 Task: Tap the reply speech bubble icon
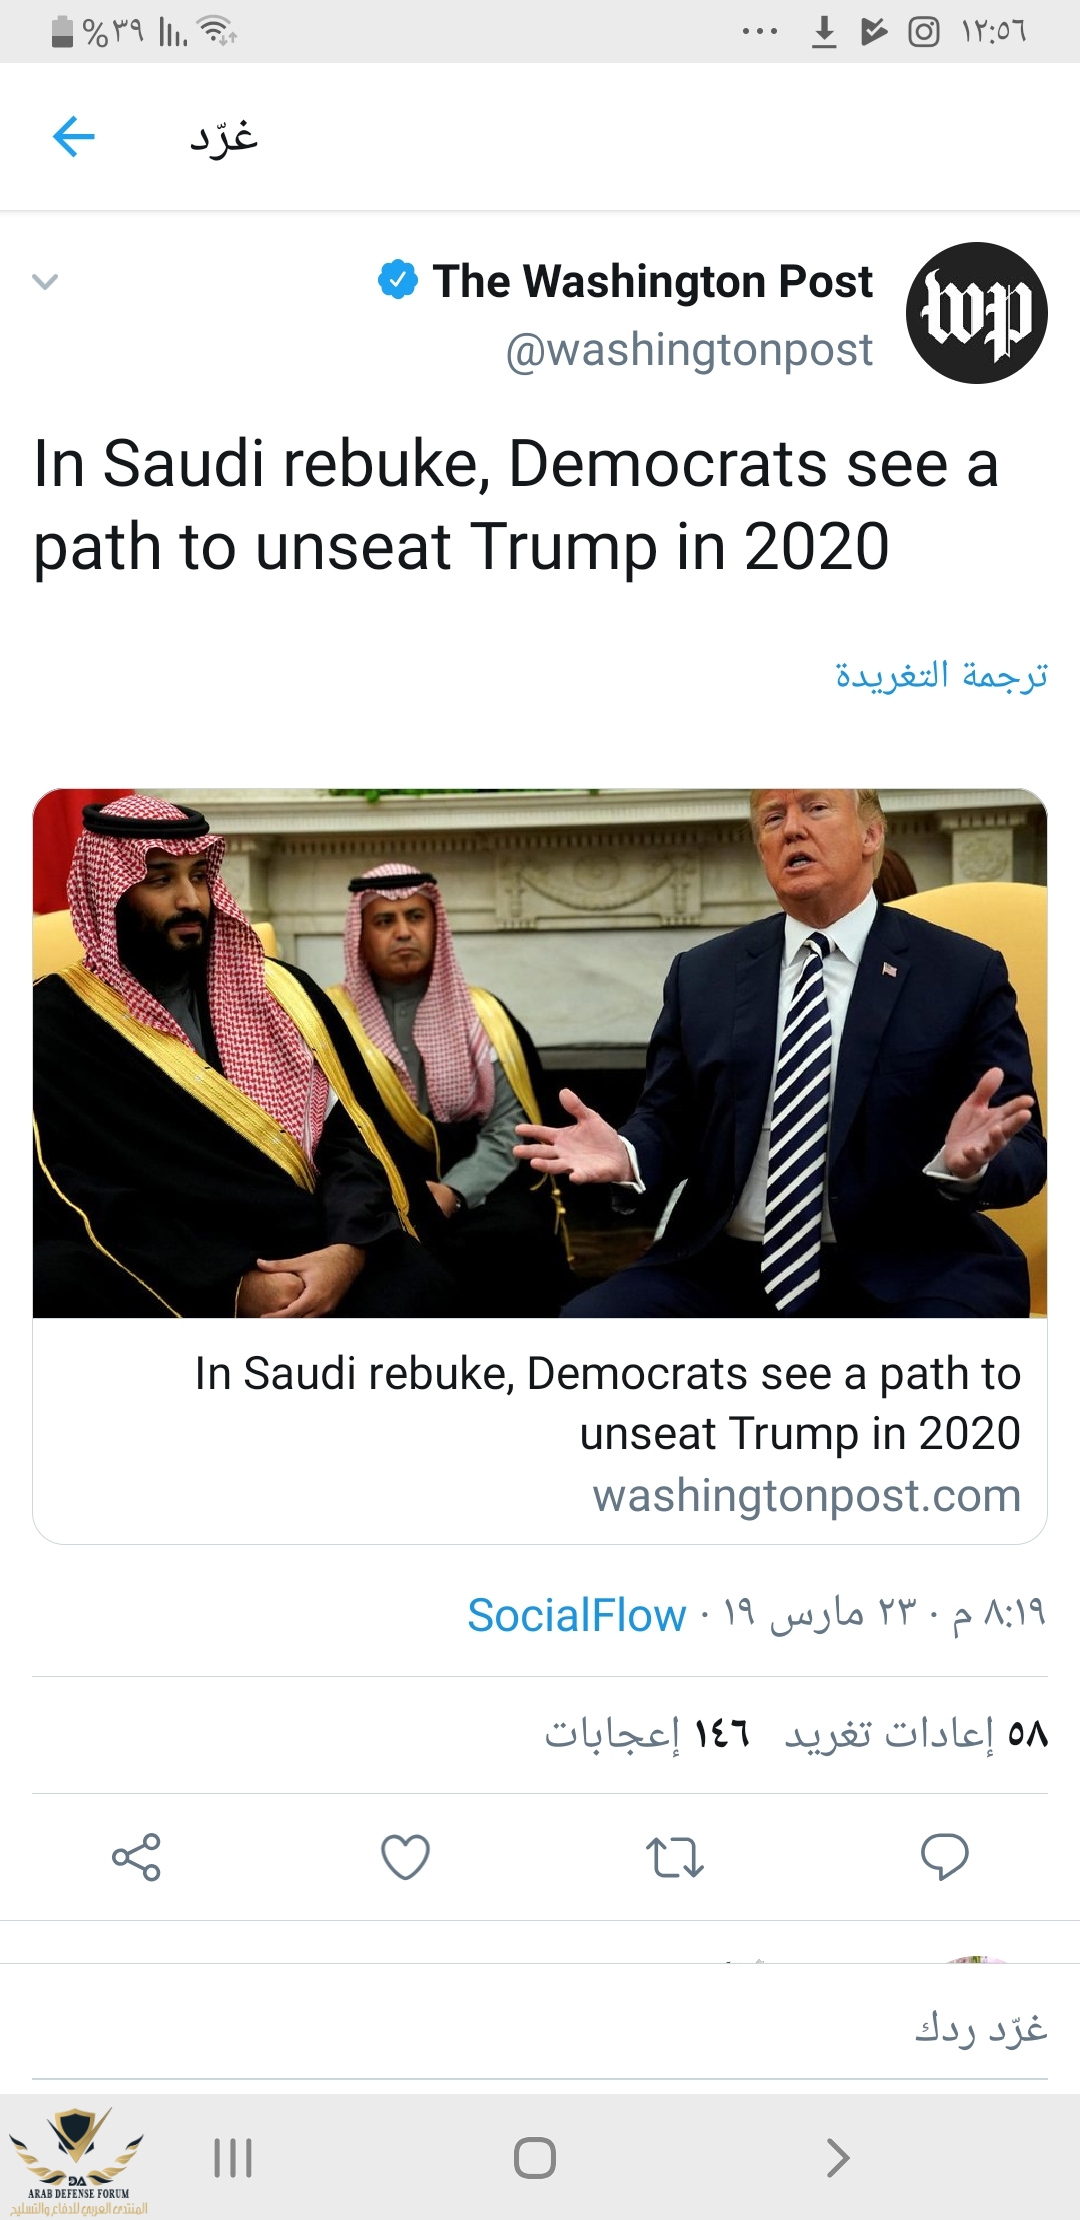[944, 1857]
